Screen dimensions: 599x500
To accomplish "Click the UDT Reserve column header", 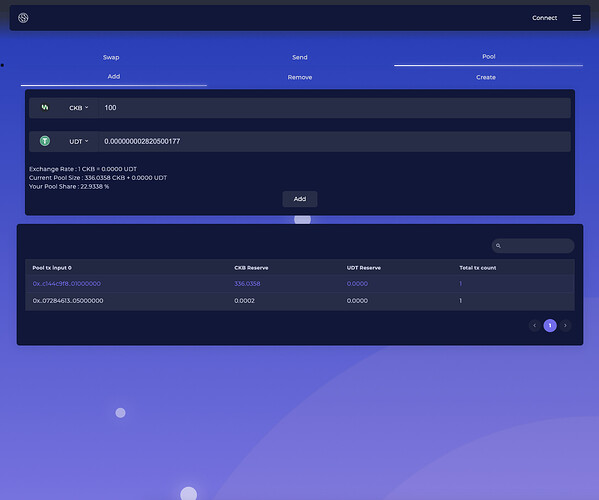I will [364, 268].
